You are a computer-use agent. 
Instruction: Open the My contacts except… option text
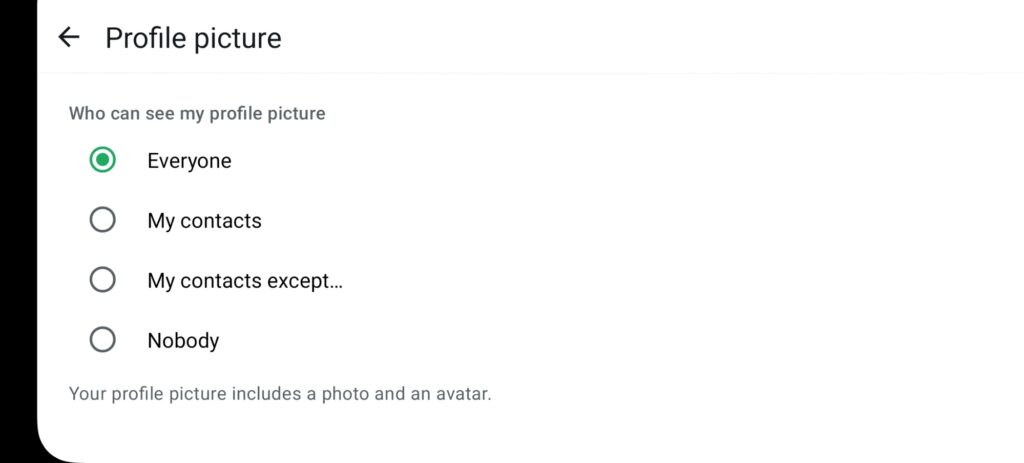pos(244,281)
